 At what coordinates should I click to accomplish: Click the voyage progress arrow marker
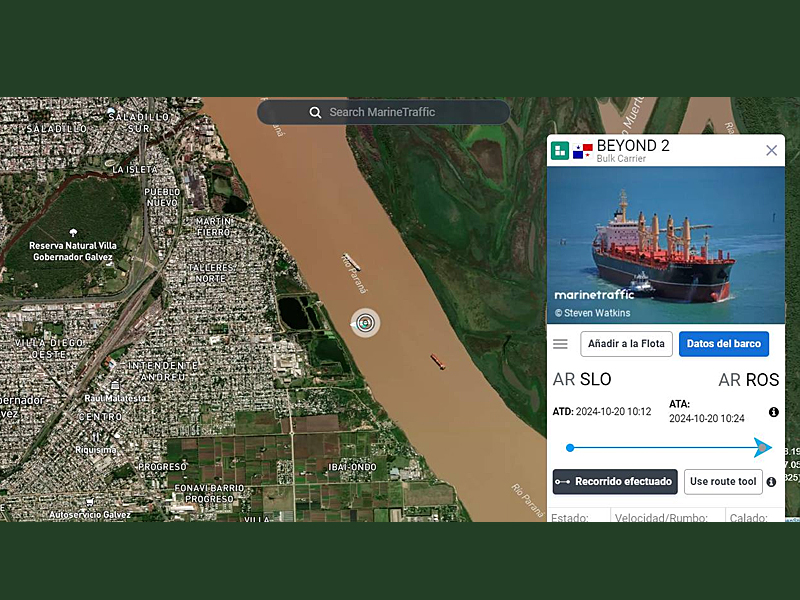[x=763, y=447]
